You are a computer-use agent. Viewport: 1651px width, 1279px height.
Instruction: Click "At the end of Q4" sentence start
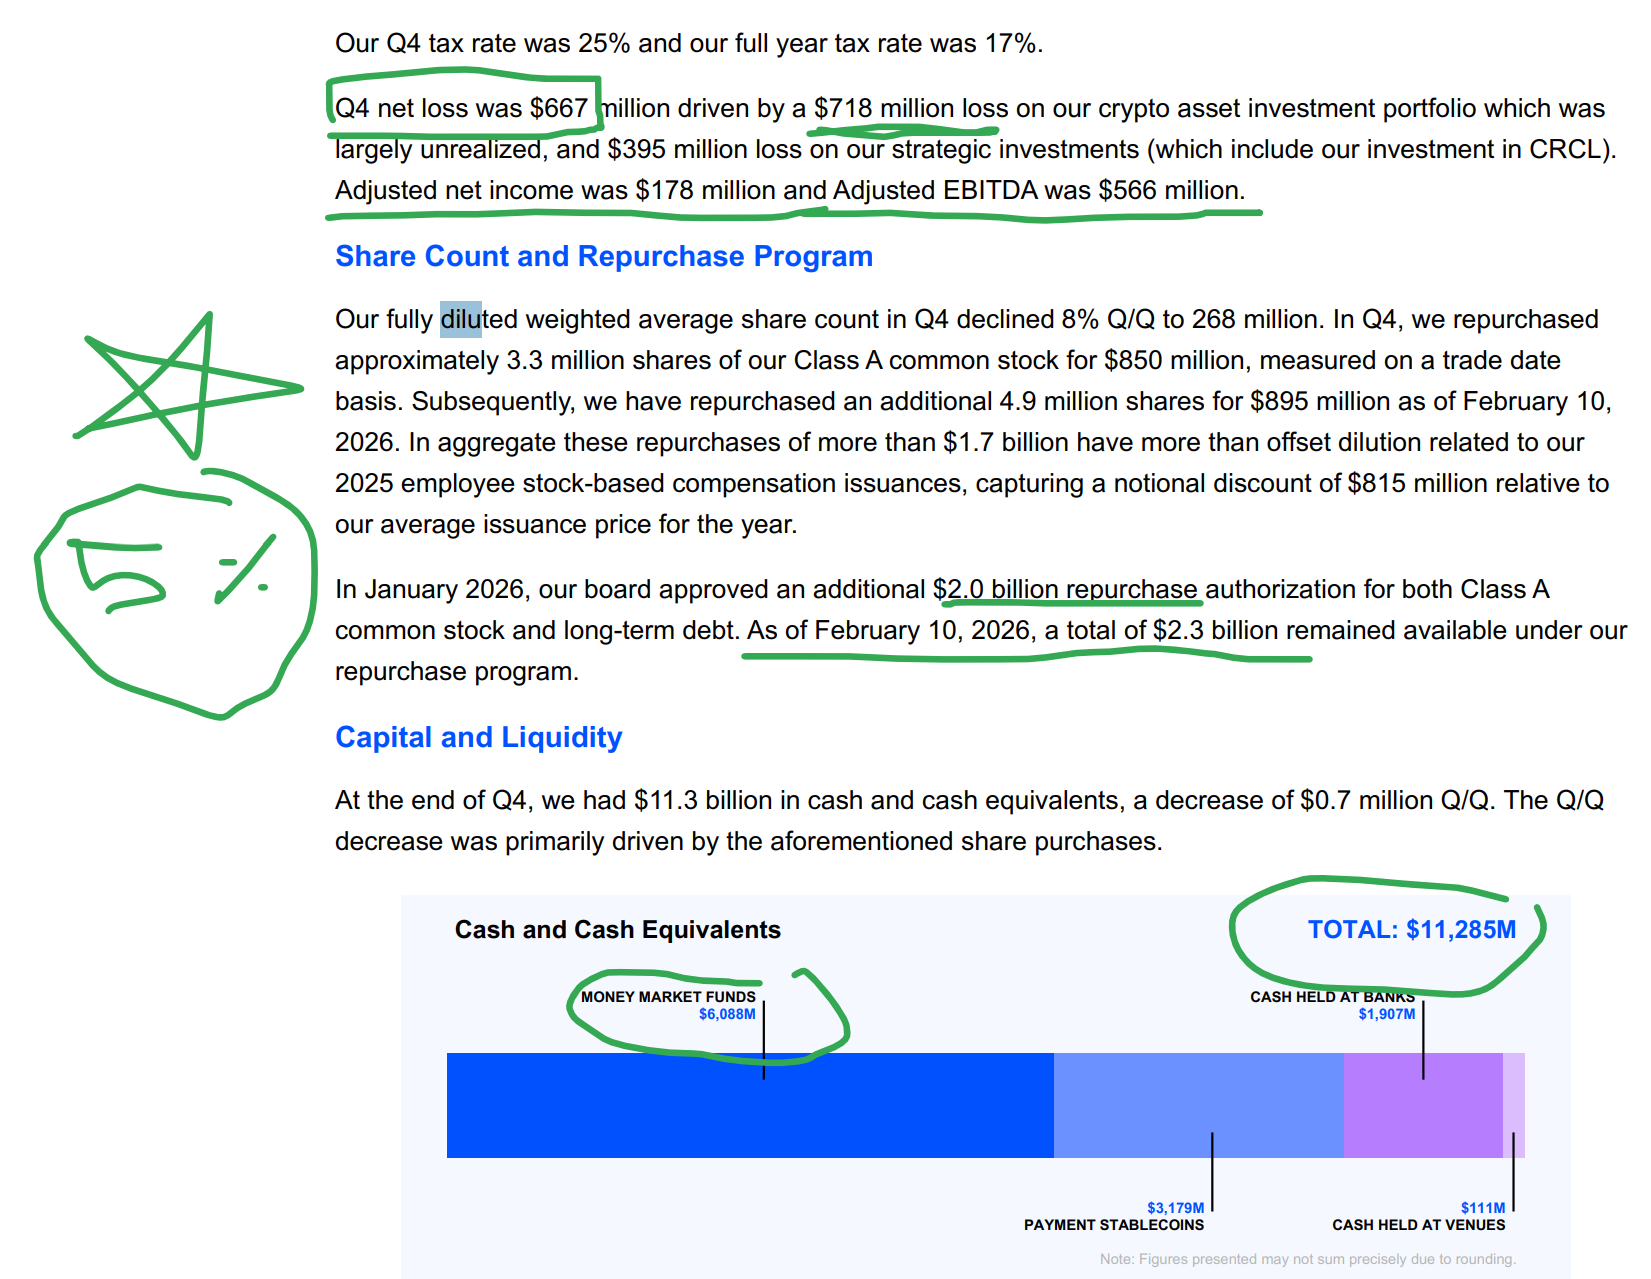(431, 800)
